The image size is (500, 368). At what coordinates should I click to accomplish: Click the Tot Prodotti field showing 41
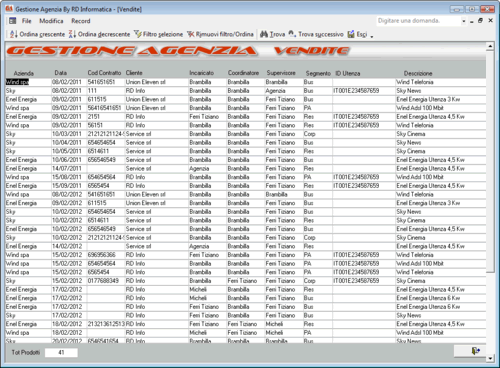61,352
